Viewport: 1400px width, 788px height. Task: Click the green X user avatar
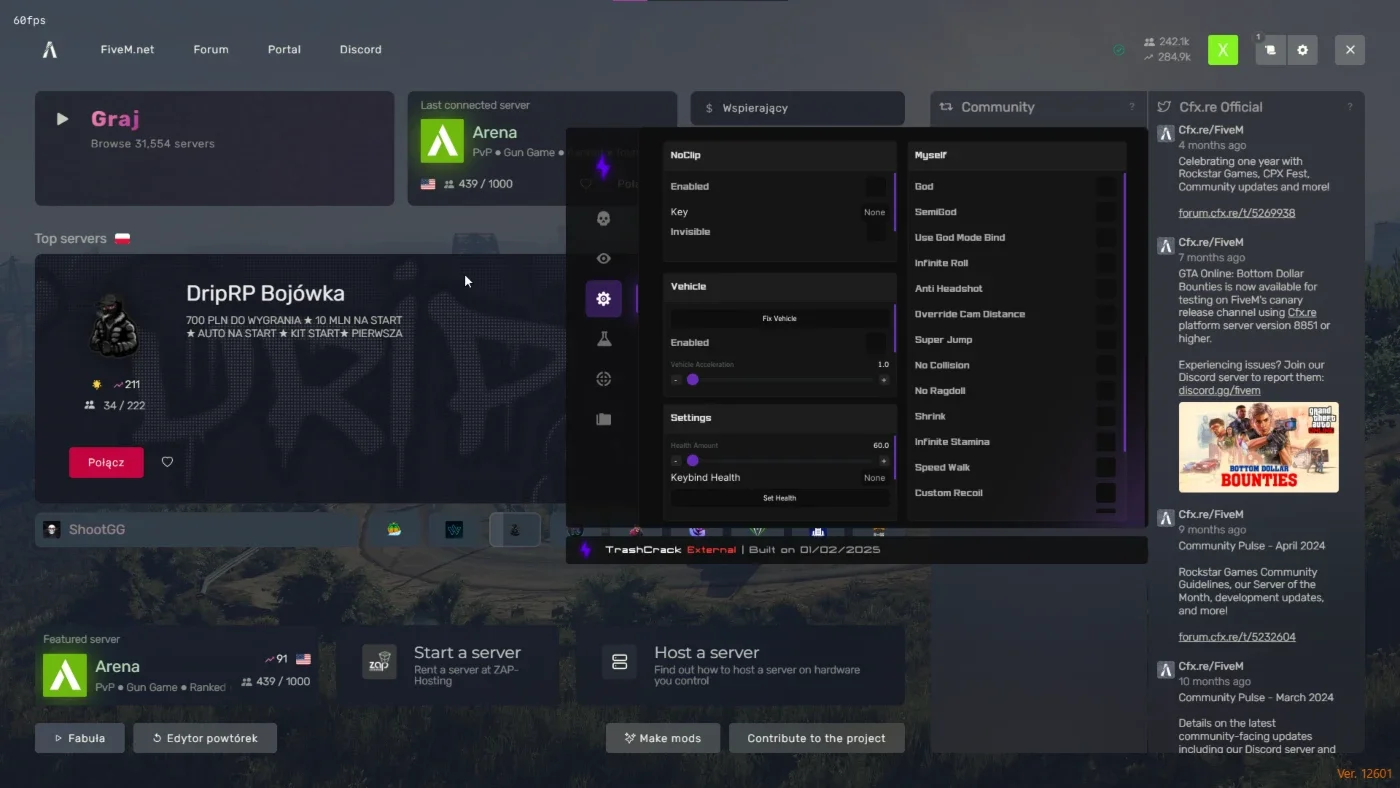tap(1223, 50)
